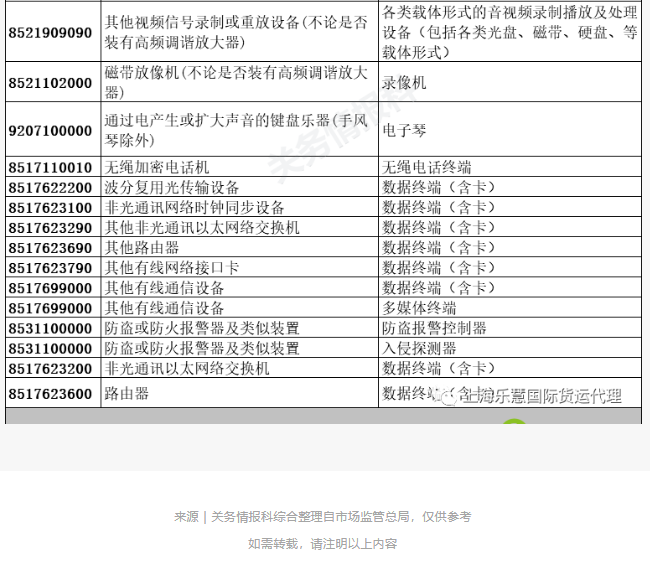This screenshot has width=650, height=566.
Task: Select the HS code 8521102000 cell
Action: tap(51, 83)
